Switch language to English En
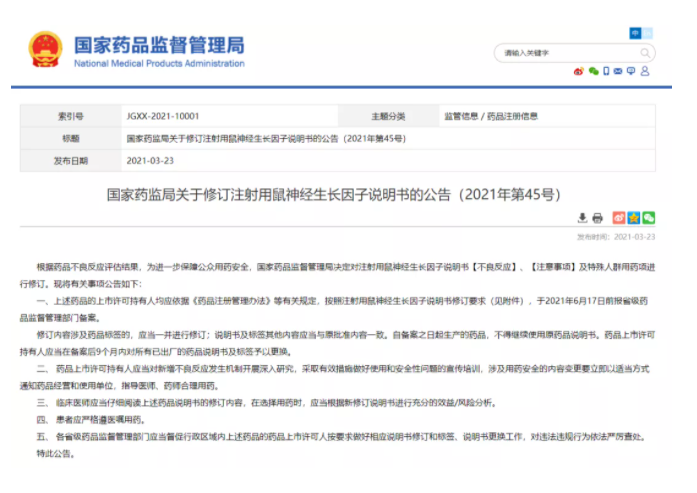697x493 pixels. 648,33
